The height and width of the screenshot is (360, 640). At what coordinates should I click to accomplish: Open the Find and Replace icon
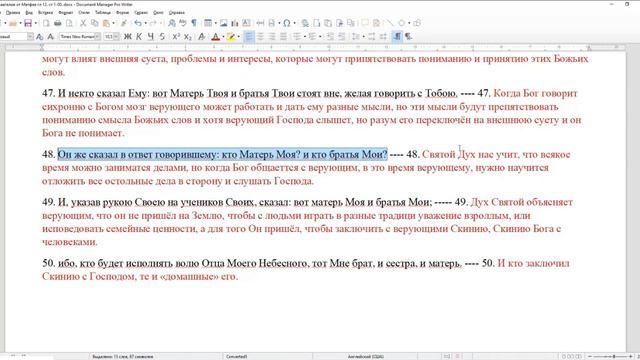(x=172, y=23)
